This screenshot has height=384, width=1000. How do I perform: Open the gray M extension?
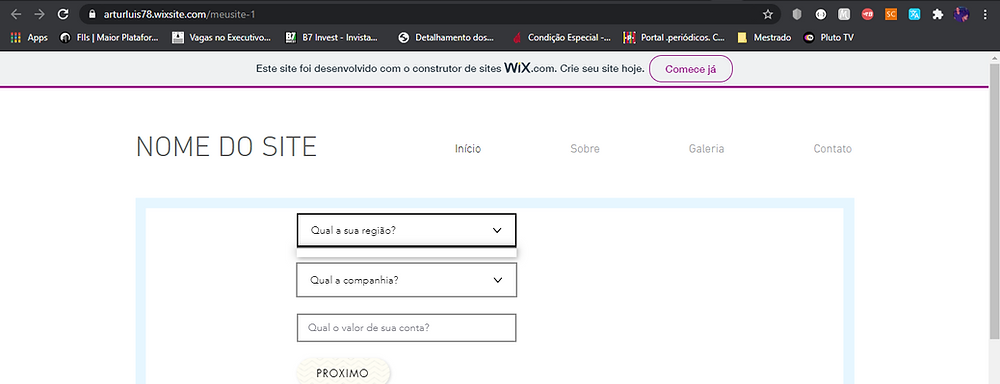844,14
